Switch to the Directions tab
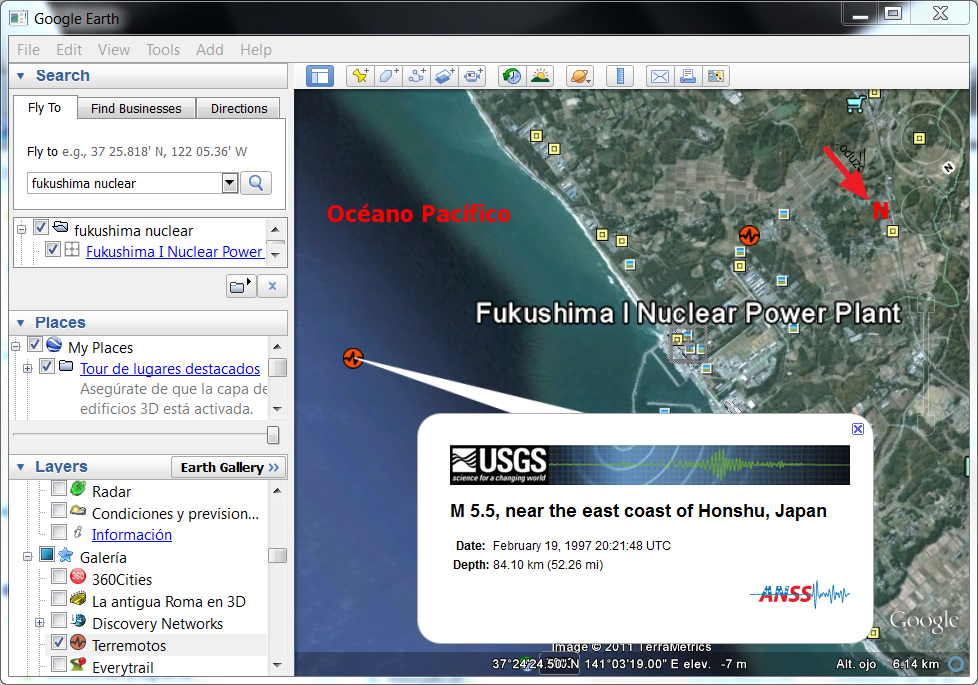Screen dimensions: 978x685 (x=239, y=109)
